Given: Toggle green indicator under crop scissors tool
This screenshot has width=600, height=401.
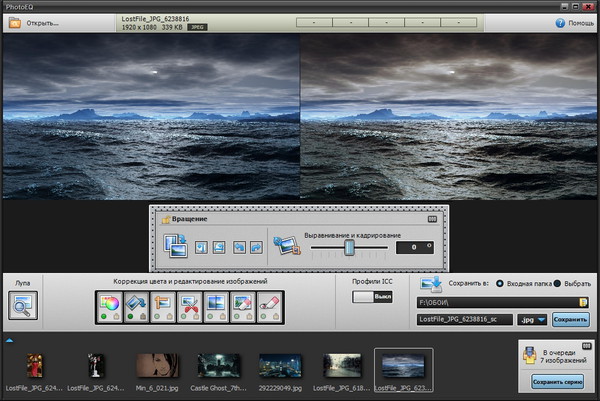Looking at the screenshot, I should (184, 316).
